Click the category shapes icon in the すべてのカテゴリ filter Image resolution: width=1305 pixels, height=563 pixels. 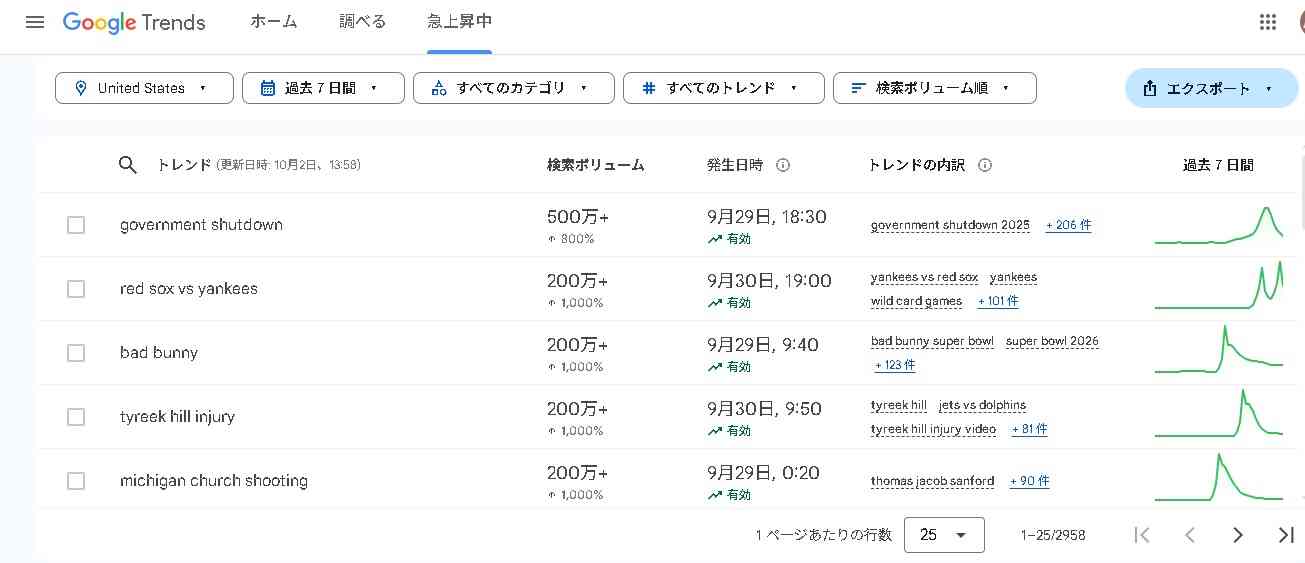(439, 88)
